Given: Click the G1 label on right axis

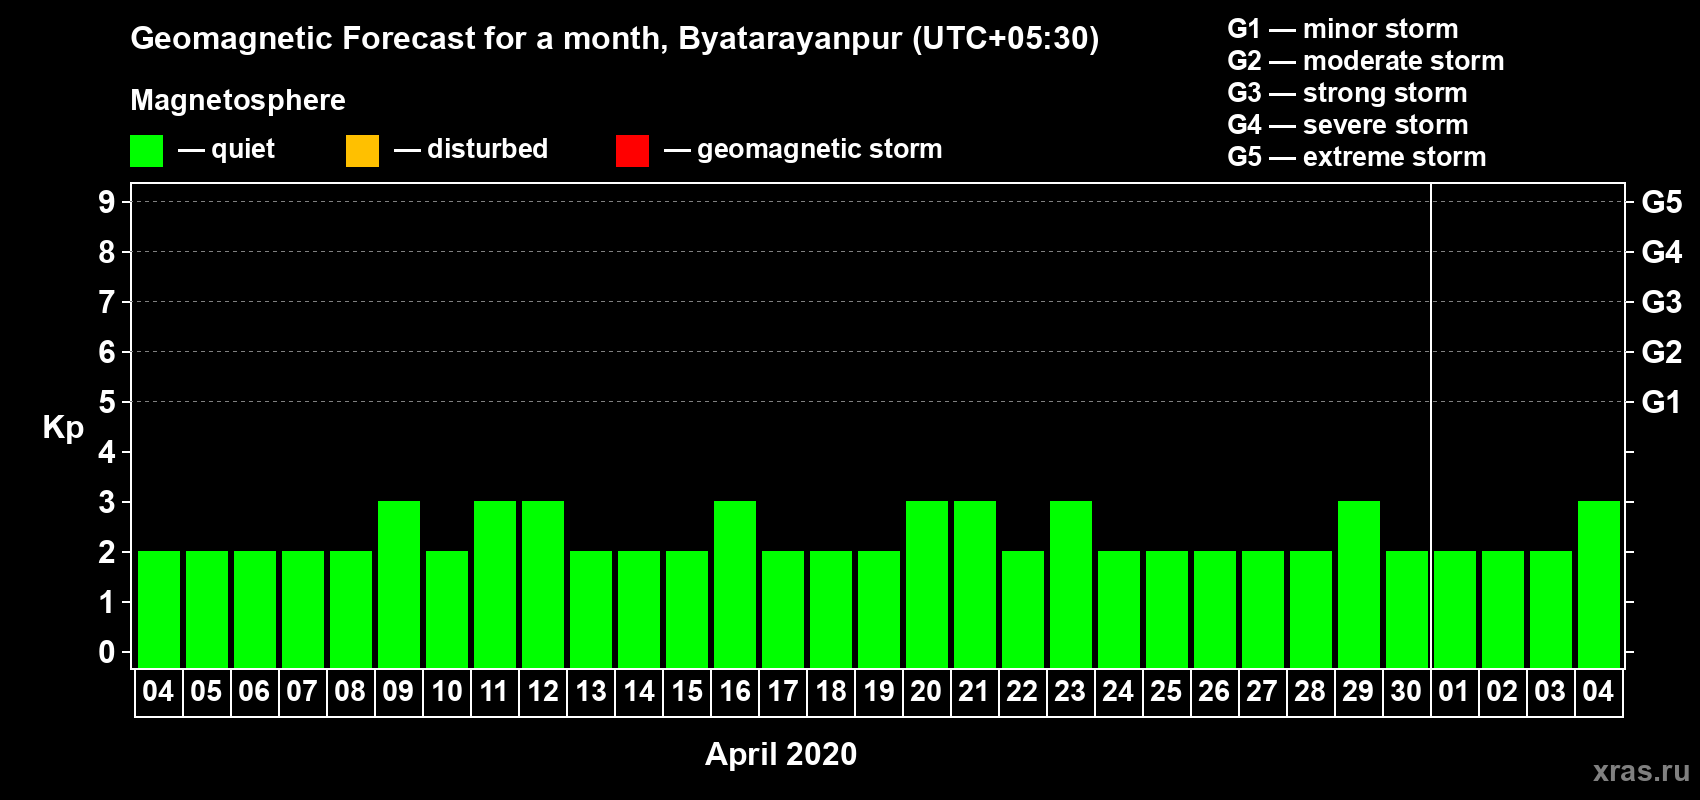Looking at the screenshot, I should click(1662, 402).
